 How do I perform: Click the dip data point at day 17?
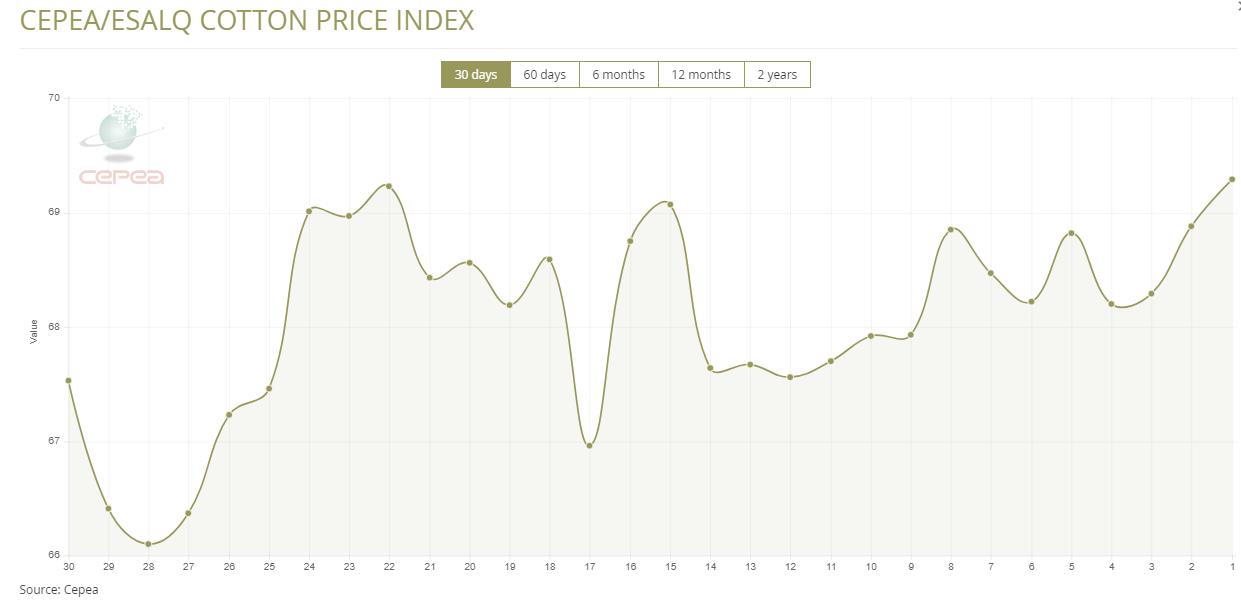pos(590,445)
